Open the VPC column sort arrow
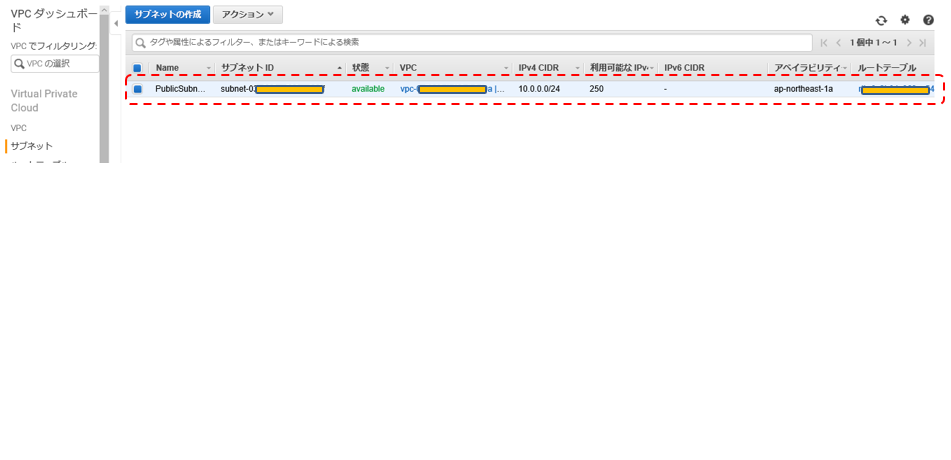This screenshot has width=951, height=460. pos(506,68)
